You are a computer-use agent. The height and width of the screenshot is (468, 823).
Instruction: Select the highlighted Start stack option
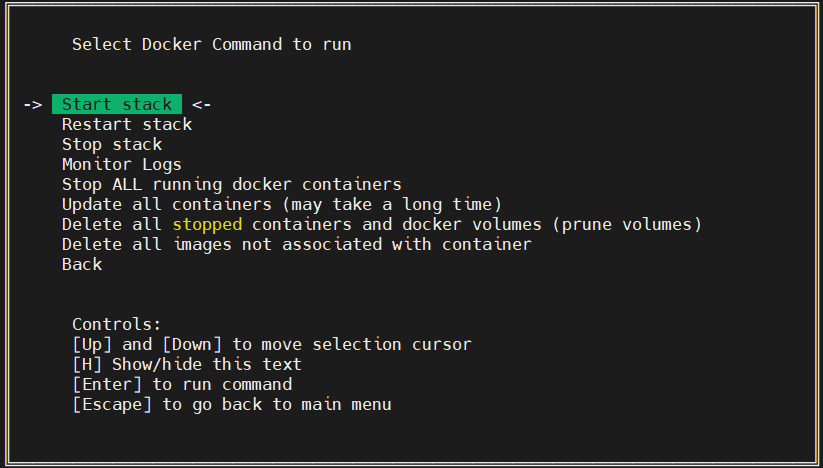[x=117, y=104]
